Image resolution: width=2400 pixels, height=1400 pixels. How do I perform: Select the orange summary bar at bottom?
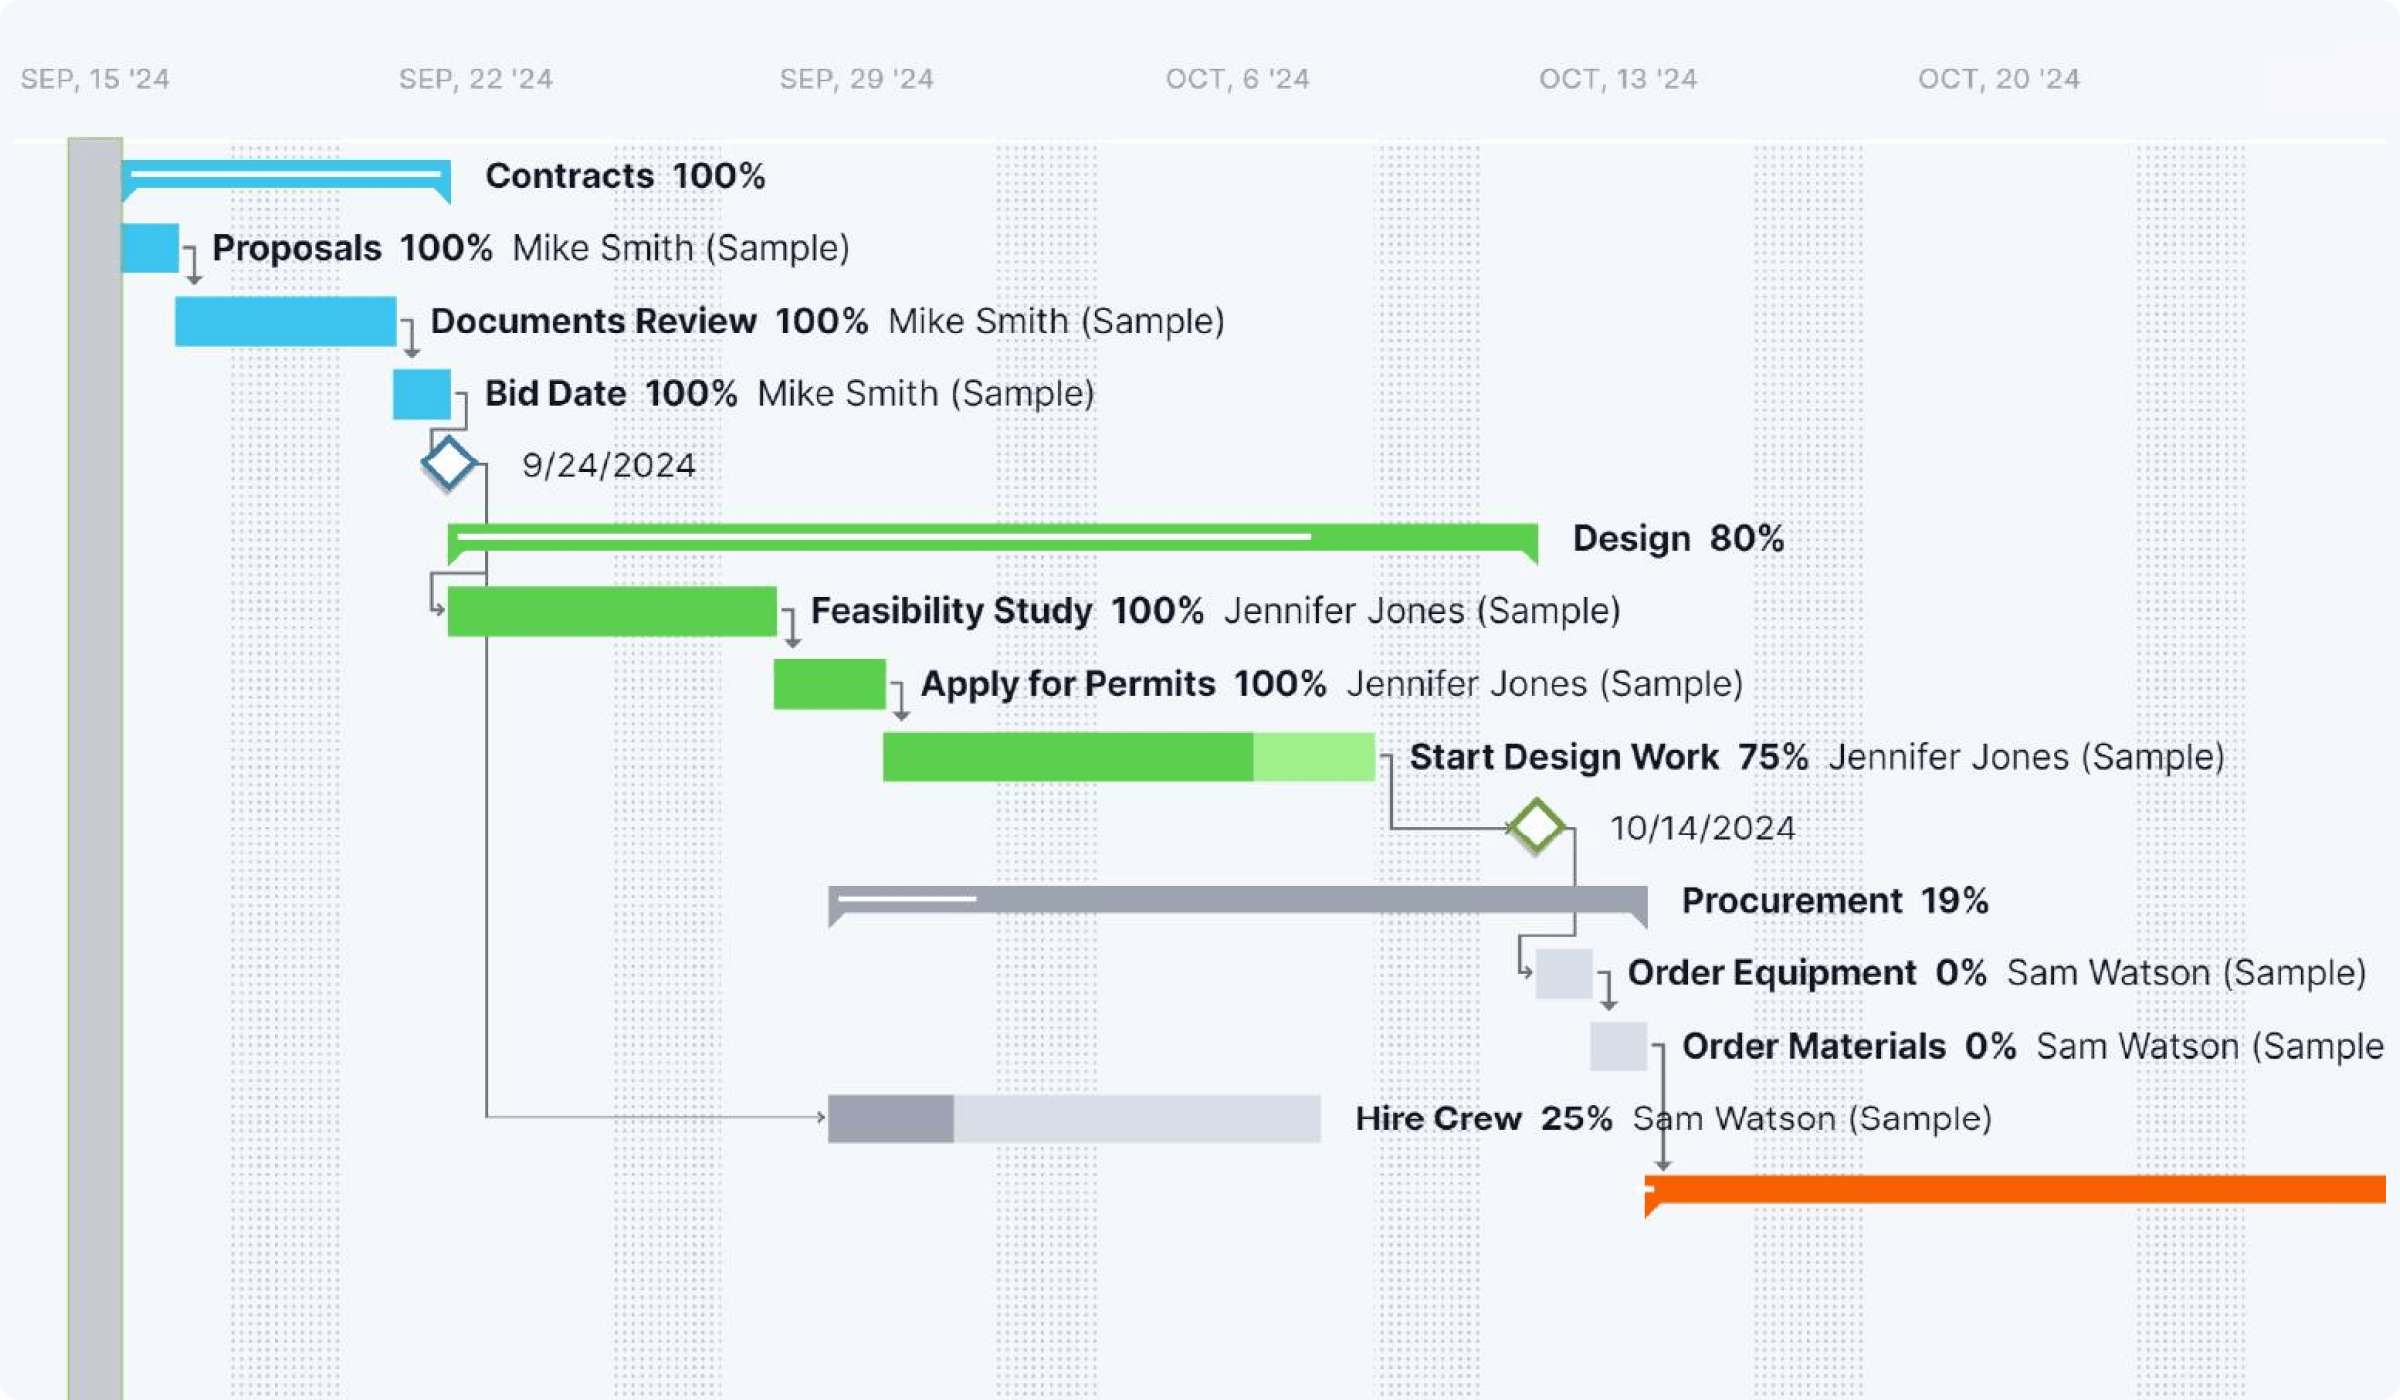point(2014,1189)
